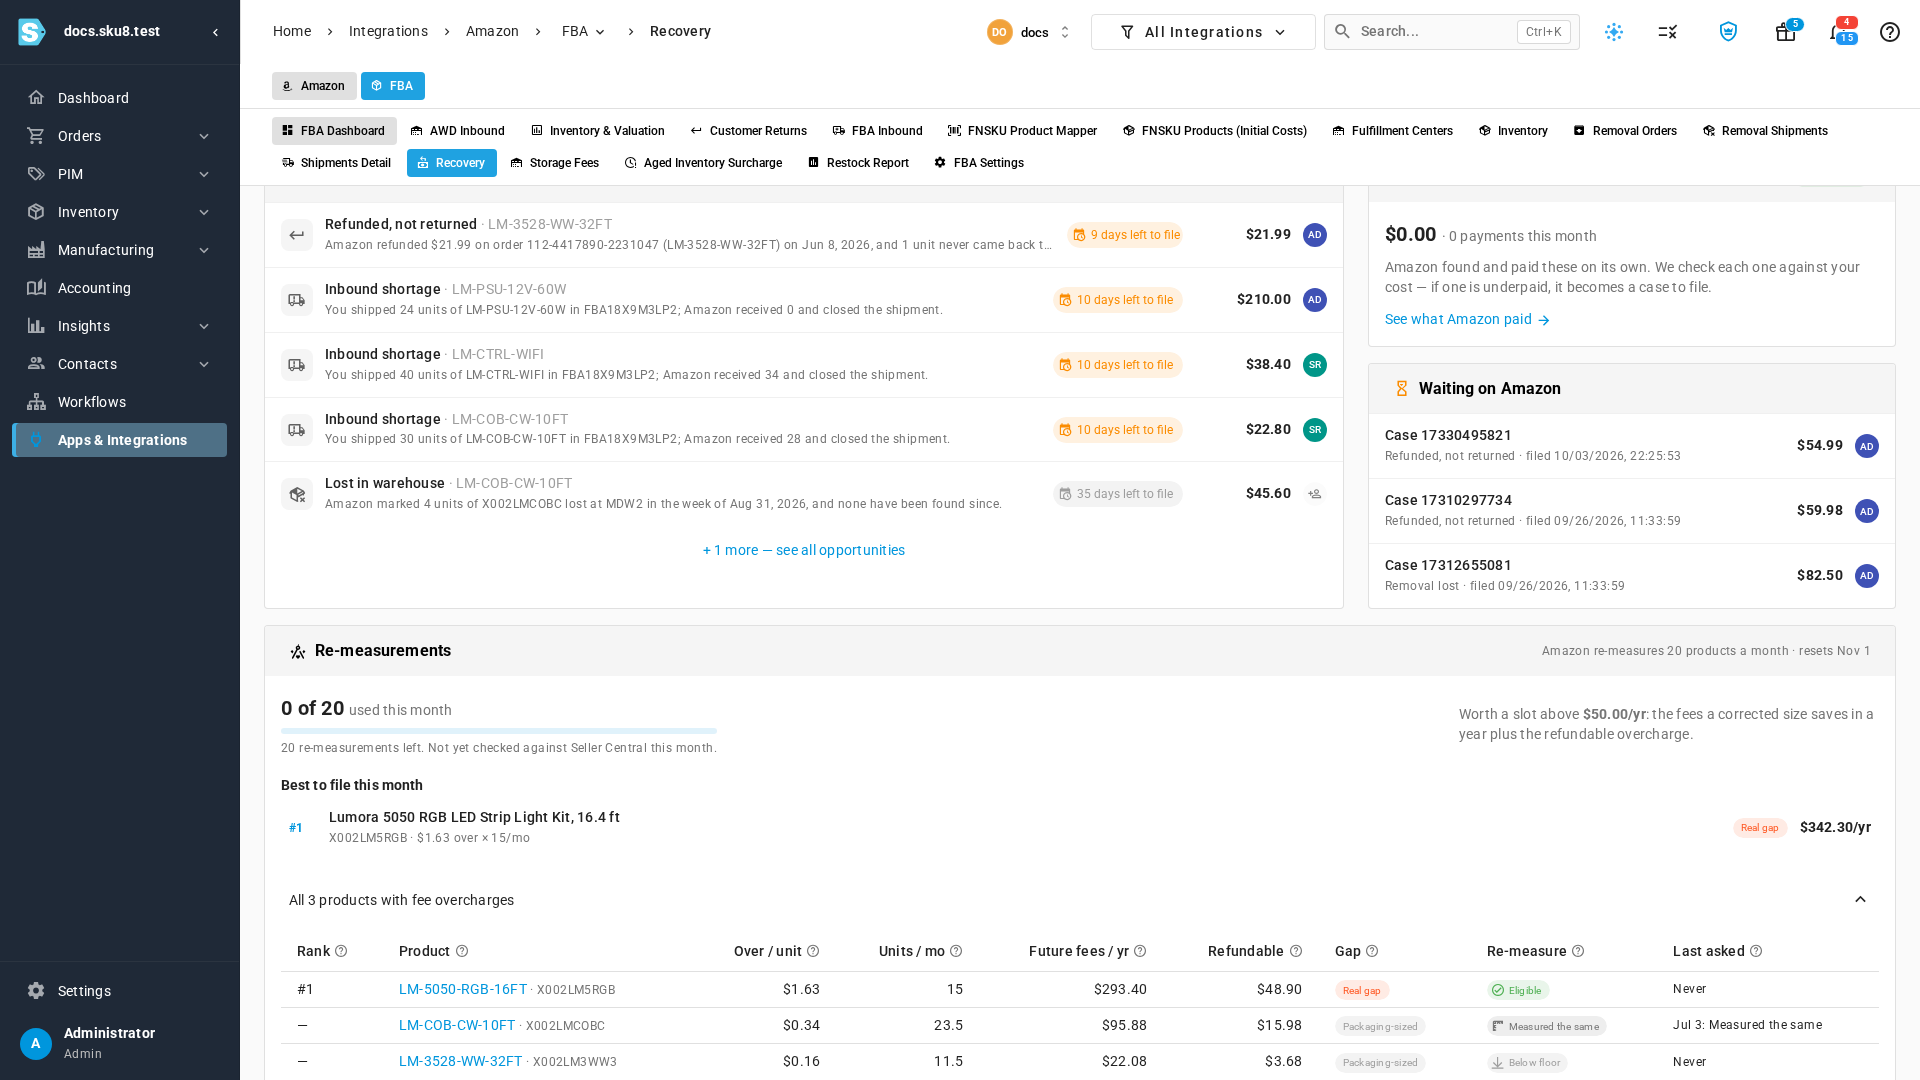Open the notifications bell icon

point(1840,32)
